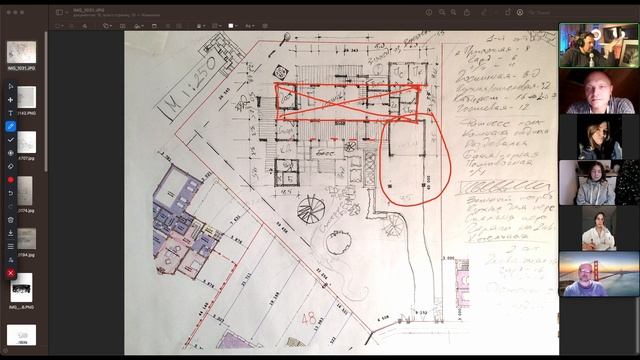The image size is (640, 360).
Task: Open the Shapes dropdown in markup bar
Action: tap(107, 26)
